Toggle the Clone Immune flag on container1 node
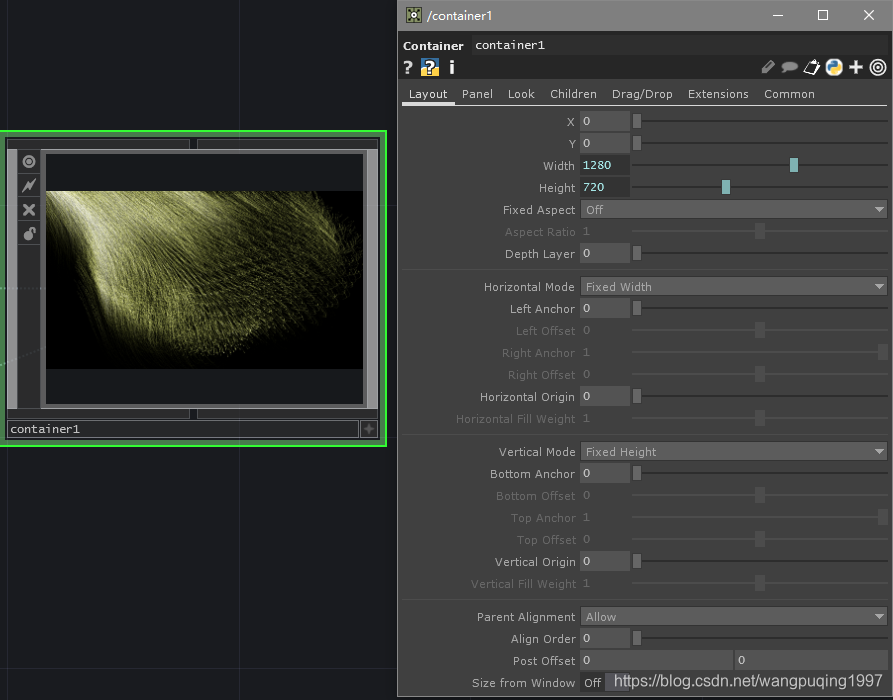The width and height of the screenshot is (893, 700). tap(29, 186)
